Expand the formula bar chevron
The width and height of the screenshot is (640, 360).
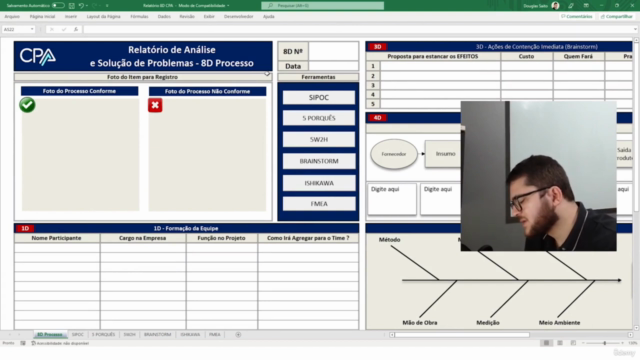click(x=635, y=29)
